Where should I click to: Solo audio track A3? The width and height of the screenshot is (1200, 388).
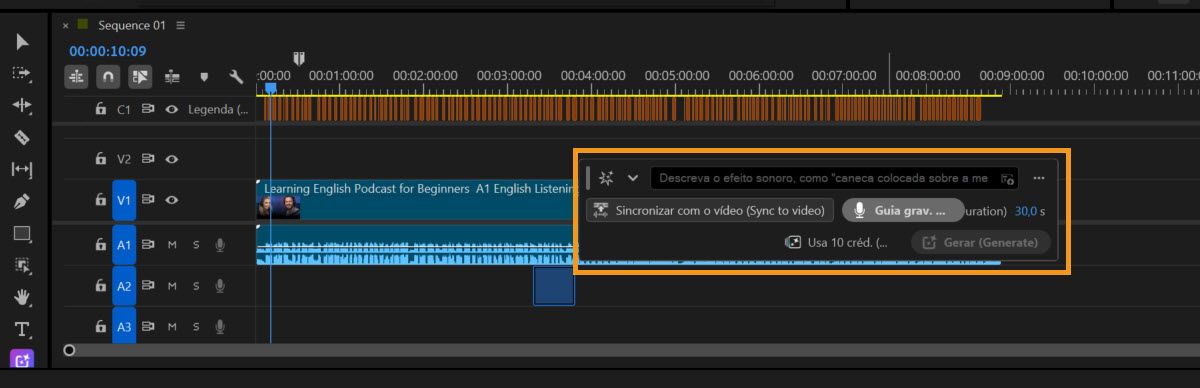click(x=196, y=326)
